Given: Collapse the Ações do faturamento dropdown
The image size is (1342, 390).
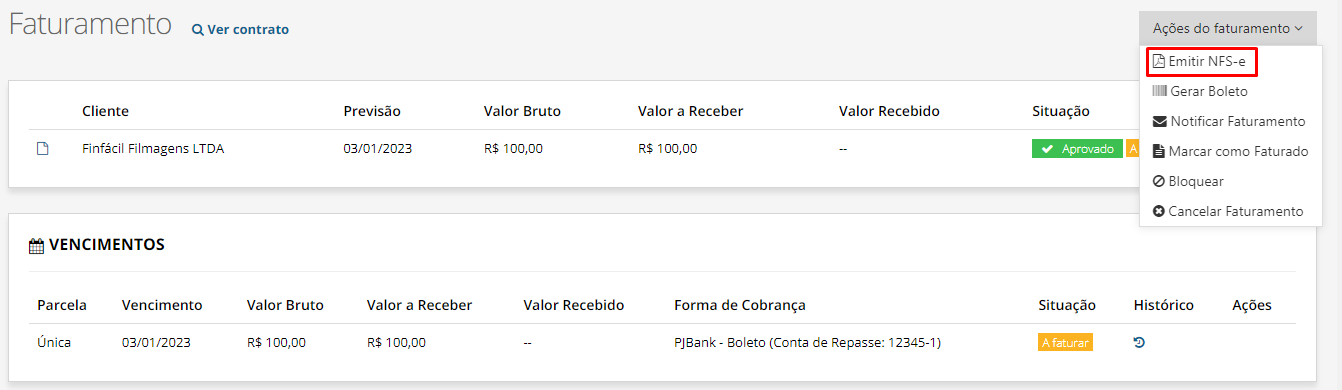Looking at the screenshot, I should (1227, 28).
